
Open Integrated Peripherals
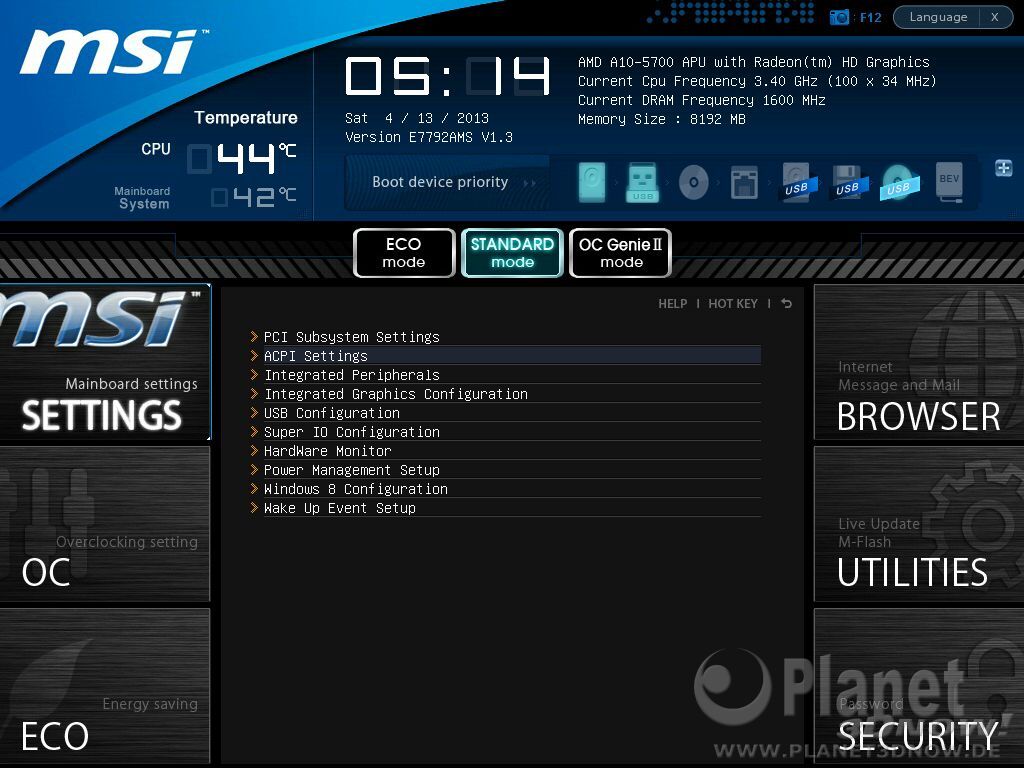click(x=505, y=374)
